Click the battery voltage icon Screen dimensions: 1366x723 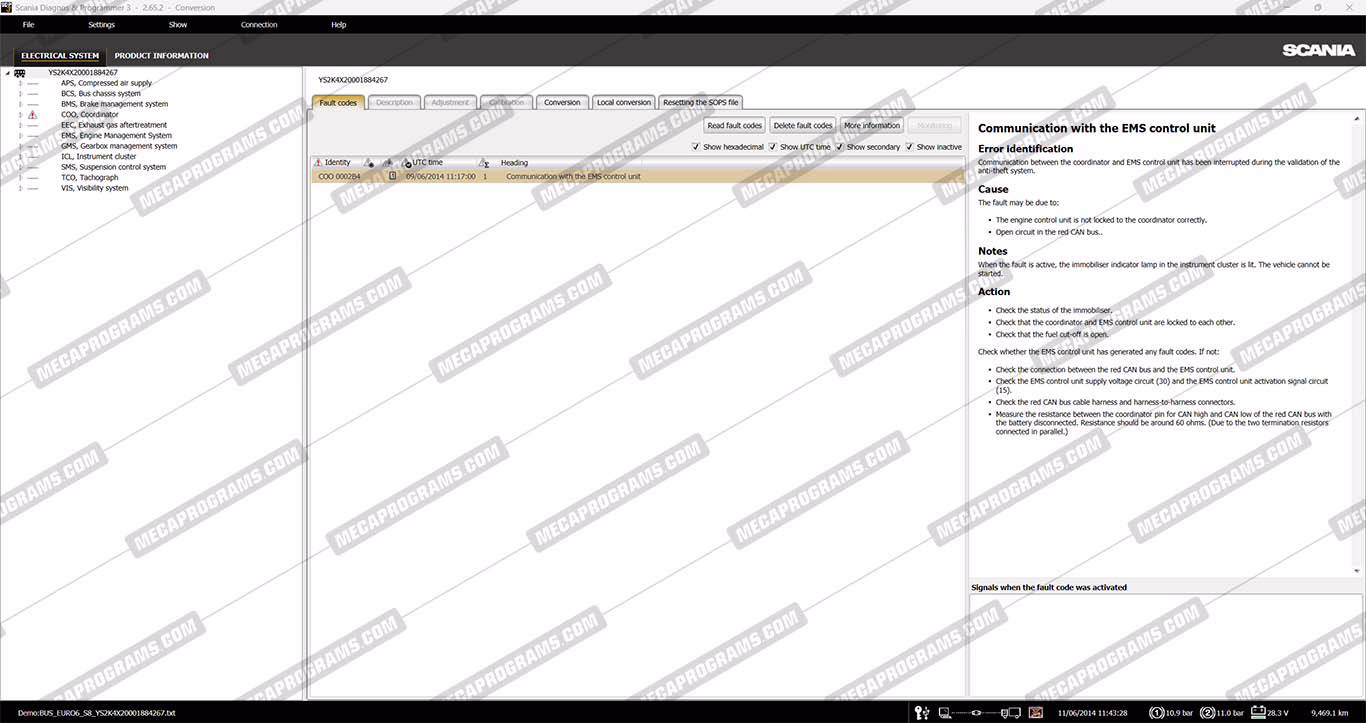point(1258,713)
